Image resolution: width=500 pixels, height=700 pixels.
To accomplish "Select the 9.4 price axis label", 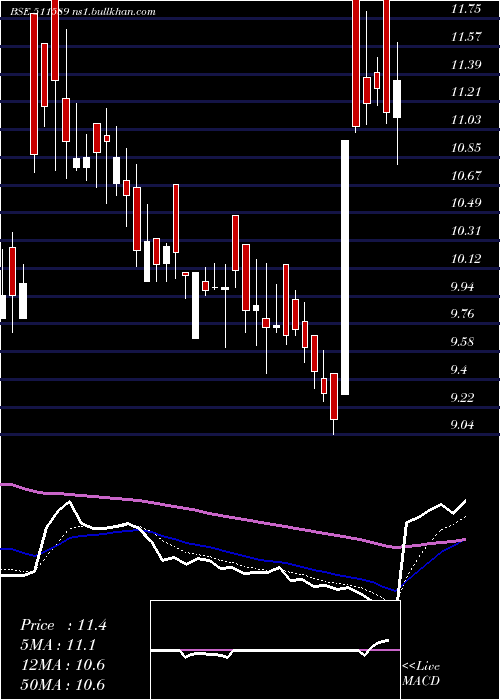I will (x=460, y=370).
